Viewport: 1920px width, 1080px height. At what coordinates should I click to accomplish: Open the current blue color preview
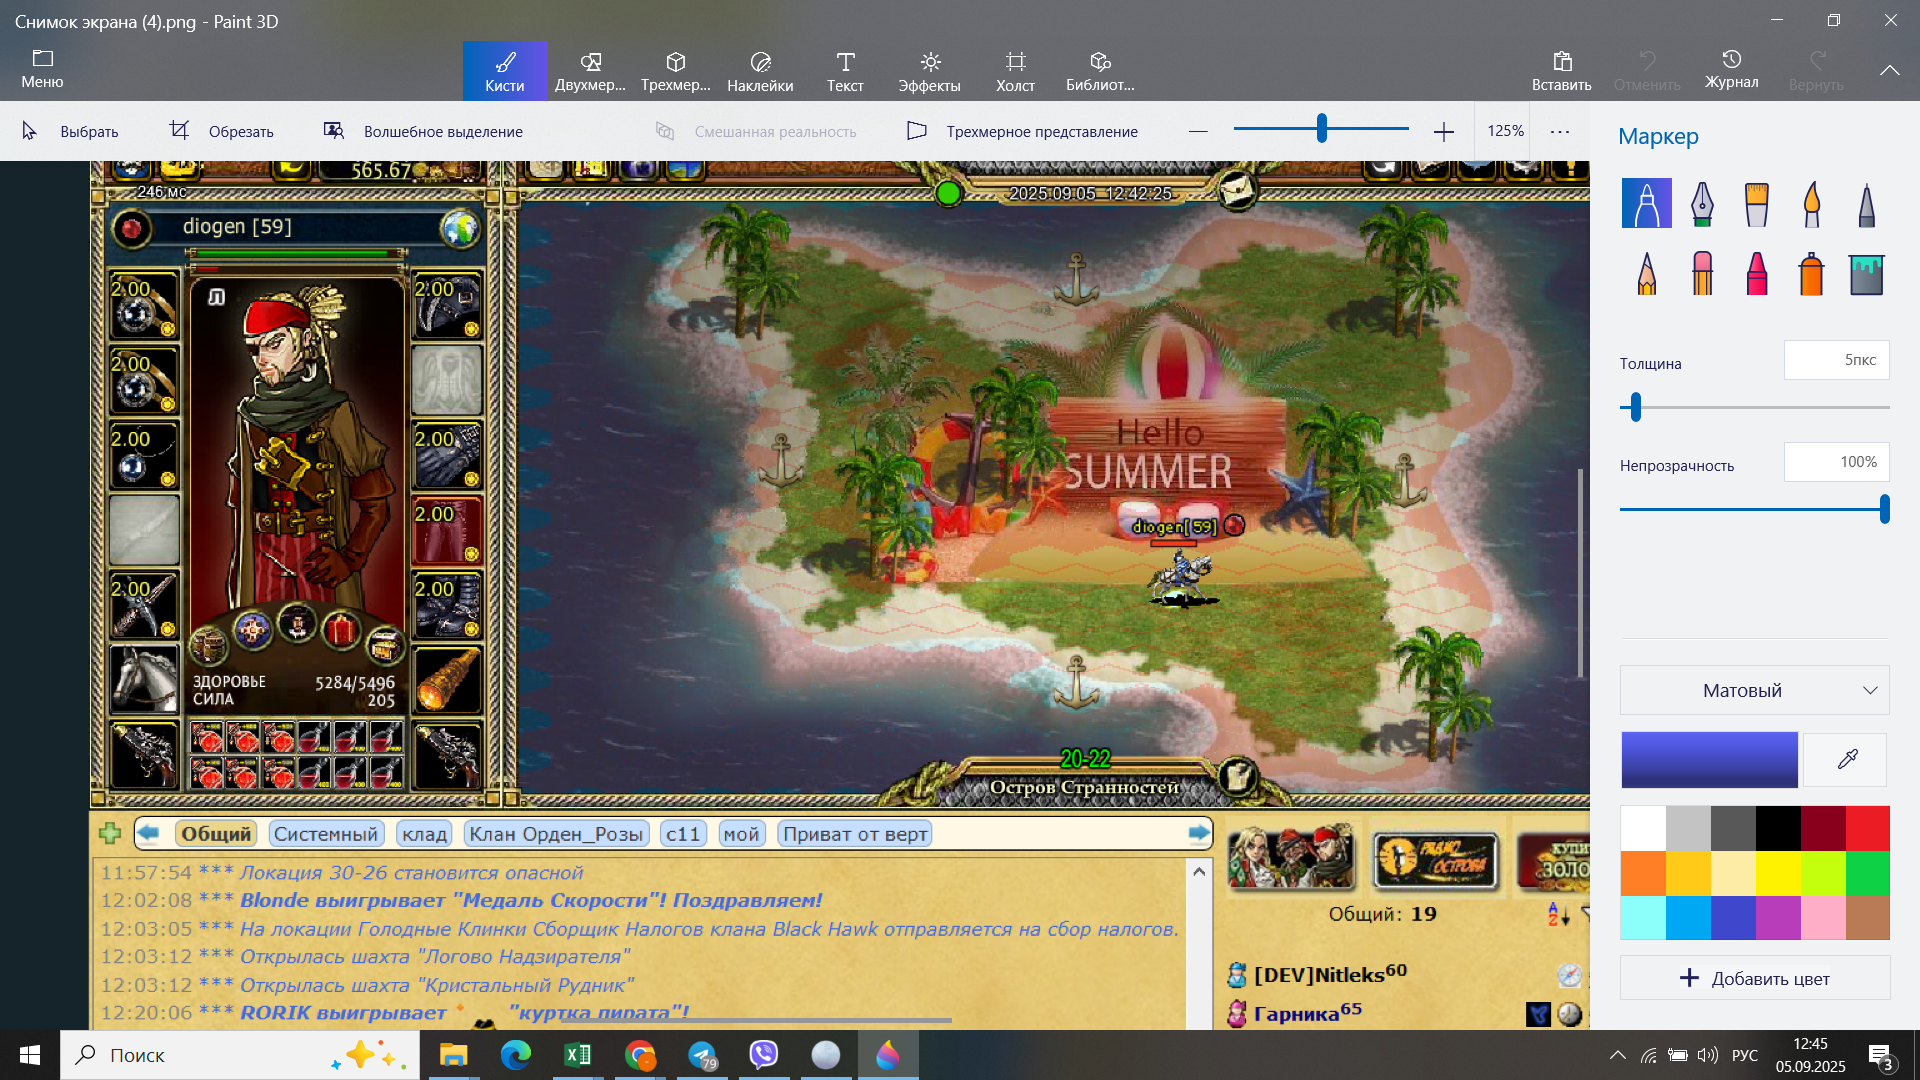[x=1709, y=760]
